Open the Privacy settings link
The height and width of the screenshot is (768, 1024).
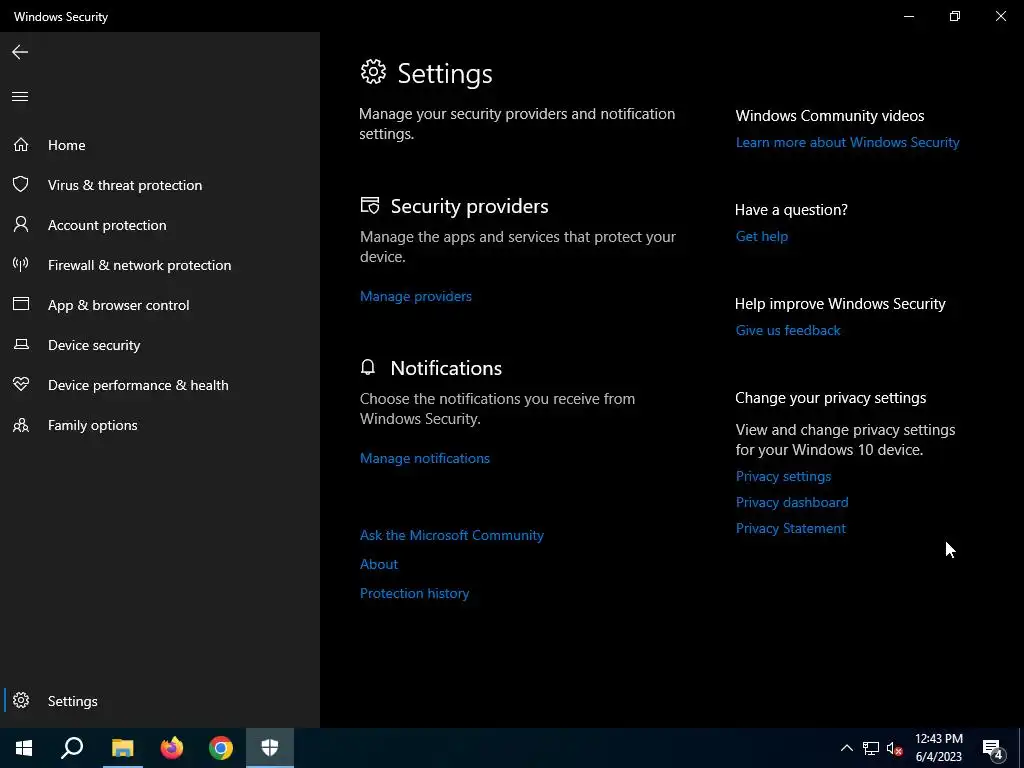pos(783,476)
